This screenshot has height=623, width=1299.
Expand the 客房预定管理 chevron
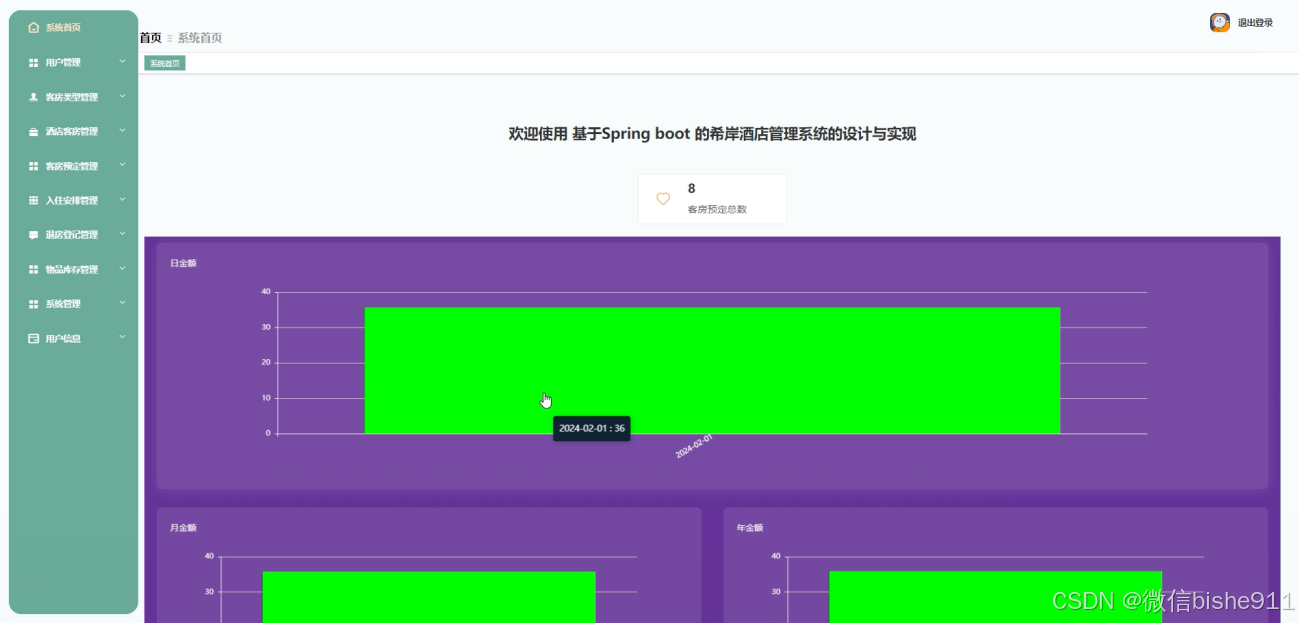pos(122,165)
